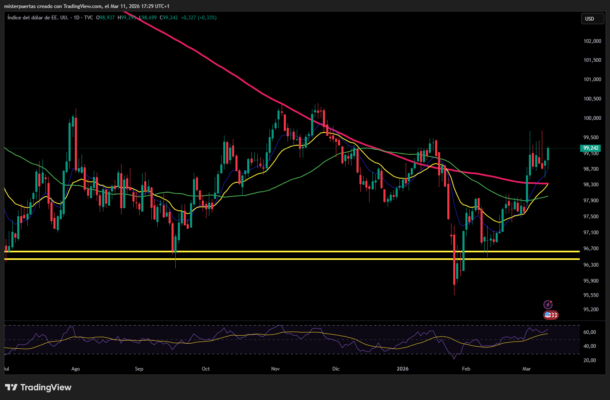Click the Oct label on time axis

click(x=207, y=368)
